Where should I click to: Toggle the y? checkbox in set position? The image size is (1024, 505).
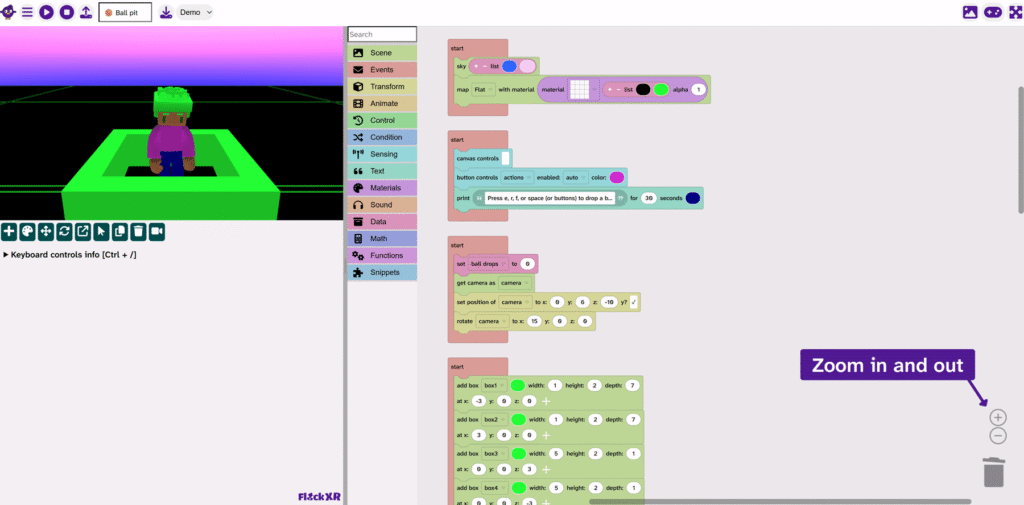[634, 302]
